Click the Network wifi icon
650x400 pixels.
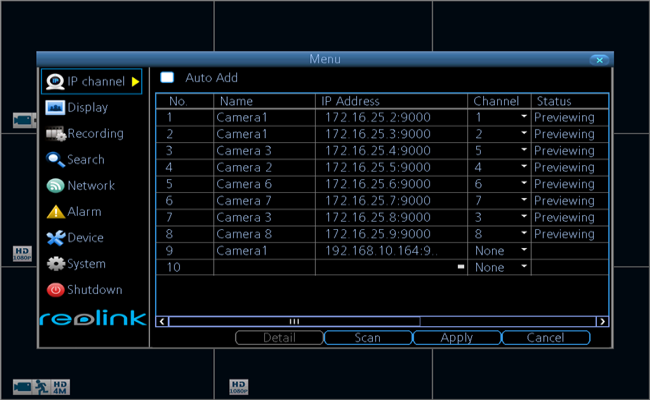tap(55, 185)
